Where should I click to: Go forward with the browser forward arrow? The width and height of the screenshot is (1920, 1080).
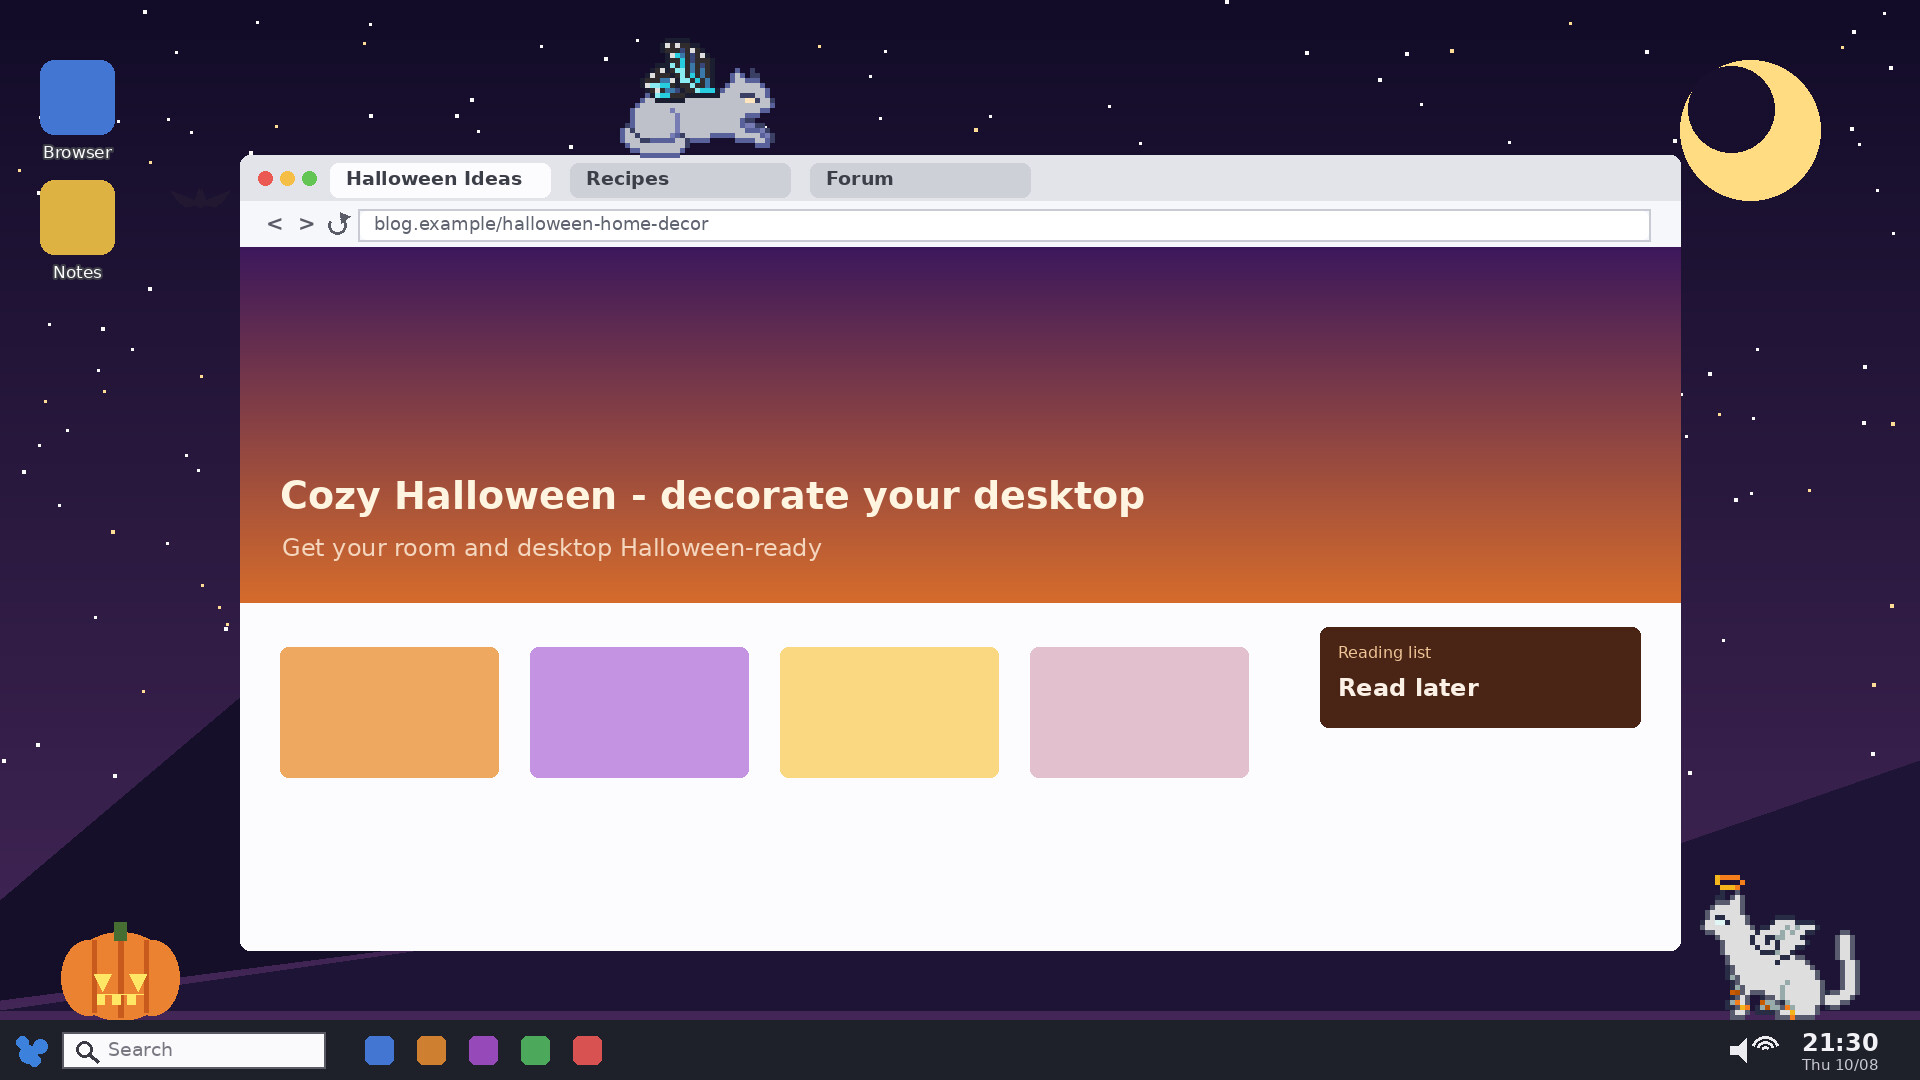306,224
